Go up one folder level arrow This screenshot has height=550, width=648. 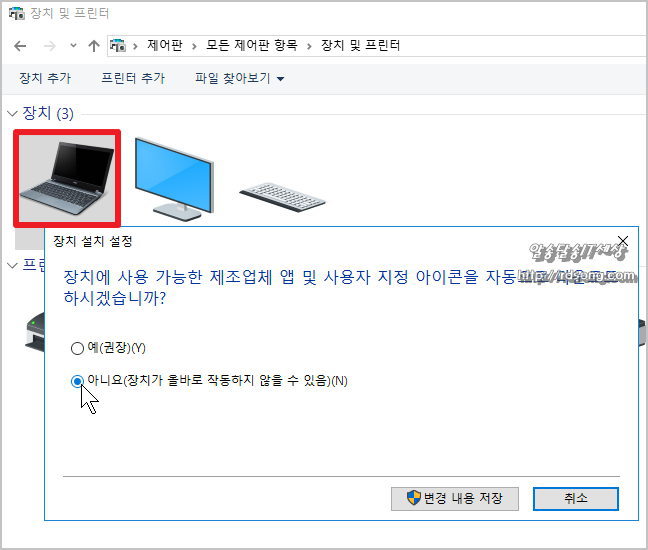pos(94,46)
